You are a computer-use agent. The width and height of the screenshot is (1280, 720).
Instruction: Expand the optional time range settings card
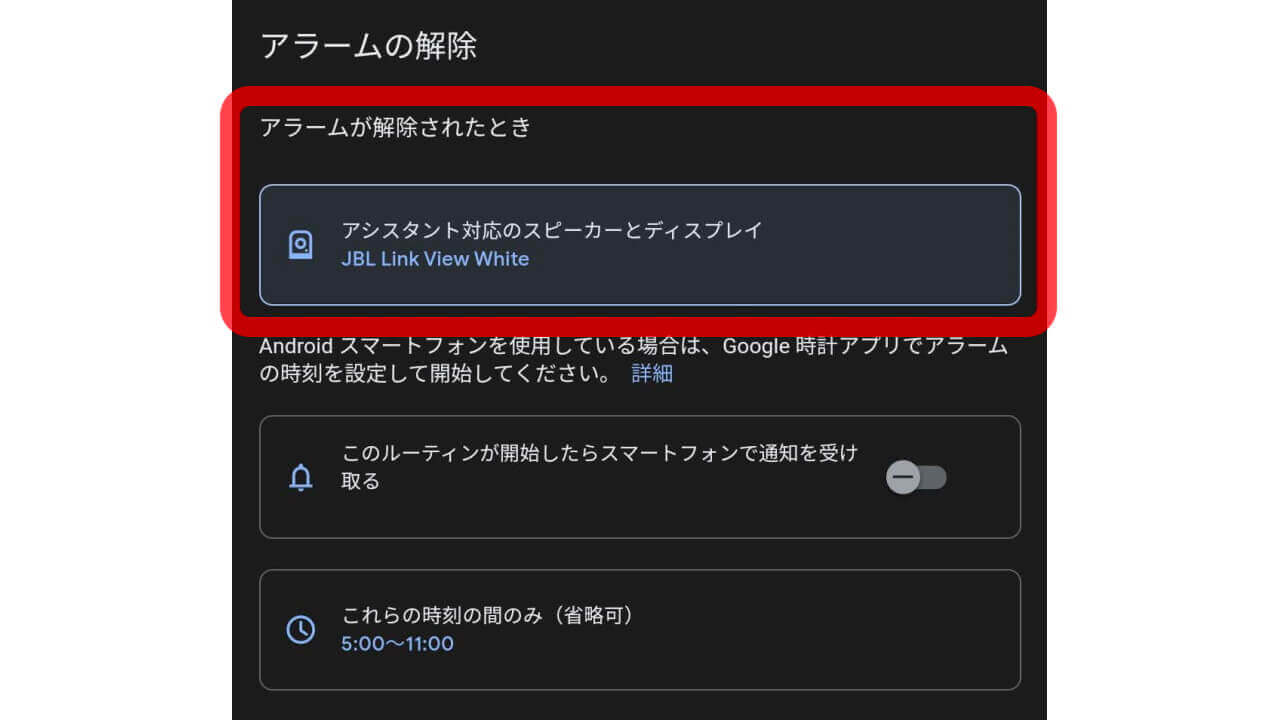[x=640, y=629]
